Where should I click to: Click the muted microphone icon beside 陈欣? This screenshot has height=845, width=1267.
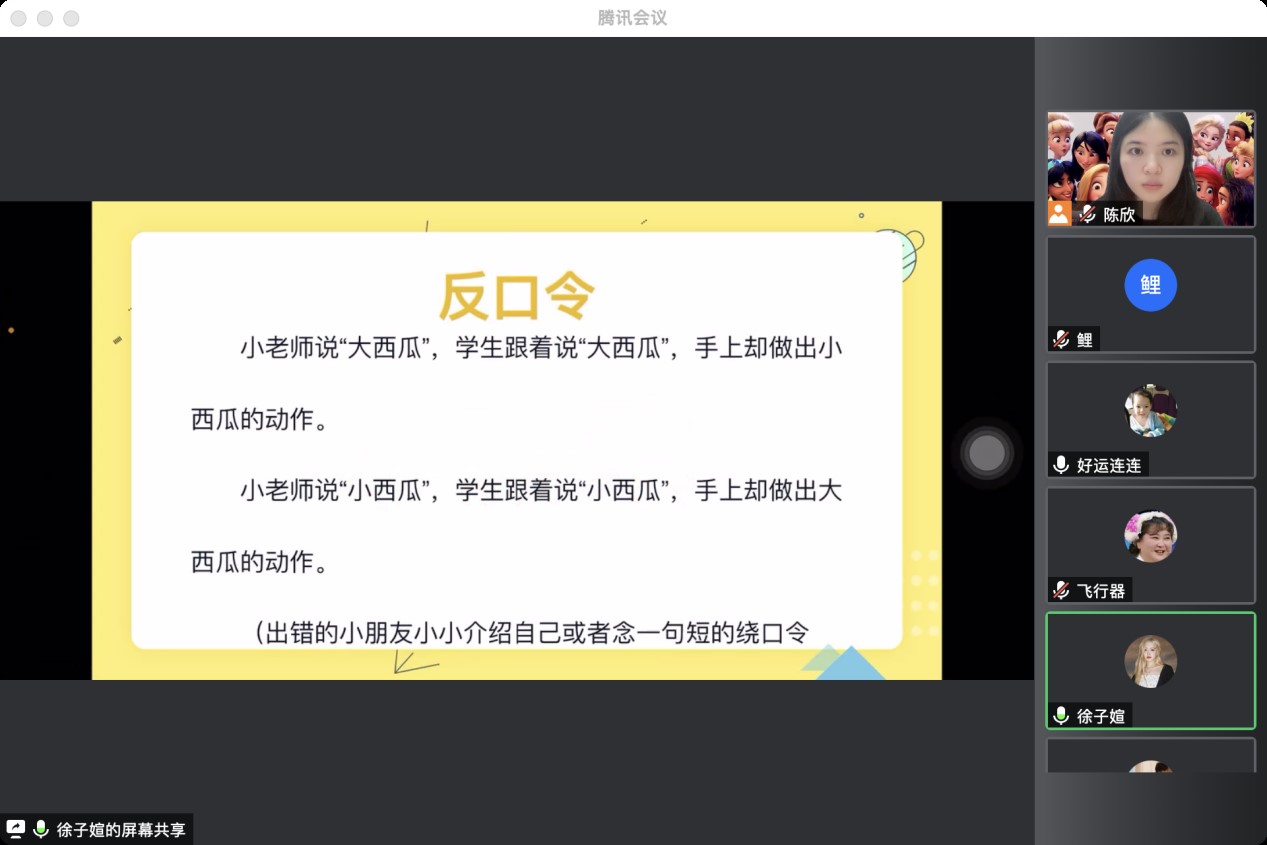(x=1086, y=214)
